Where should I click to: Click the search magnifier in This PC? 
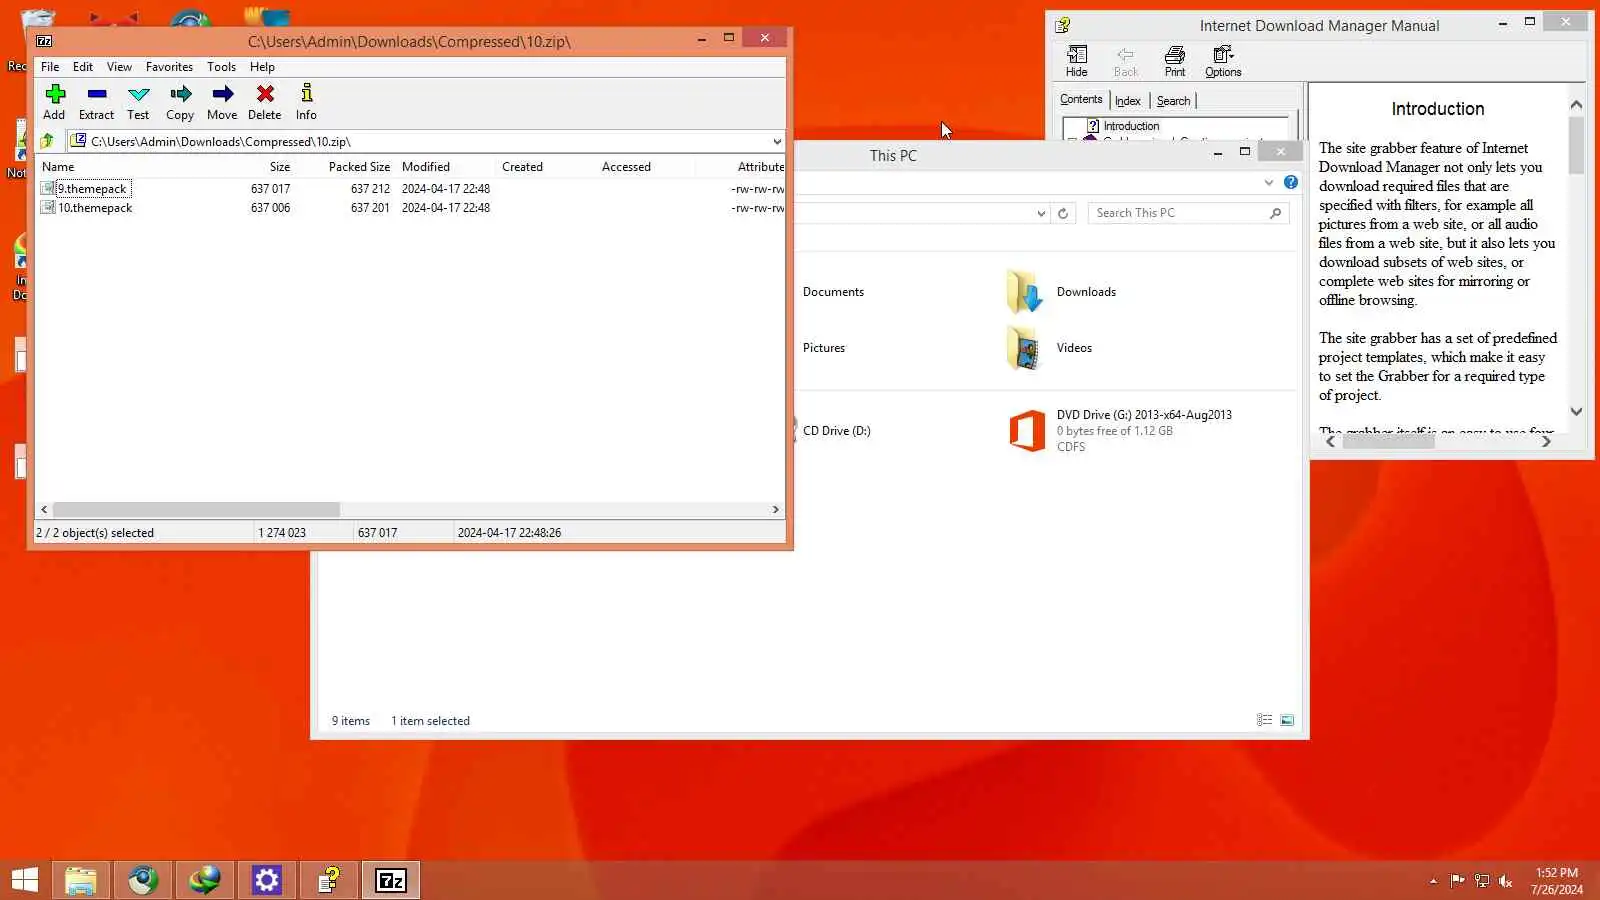pos(1275,213)
